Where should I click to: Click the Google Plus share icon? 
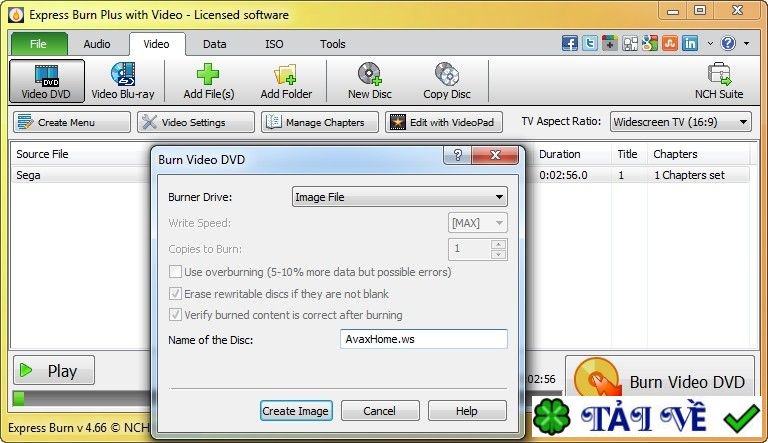610,43
